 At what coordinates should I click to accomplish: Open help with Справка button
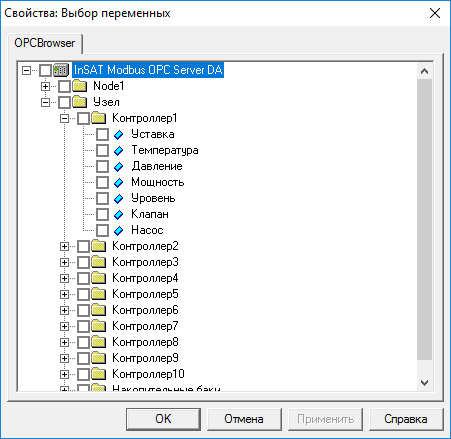coord(406,419)
